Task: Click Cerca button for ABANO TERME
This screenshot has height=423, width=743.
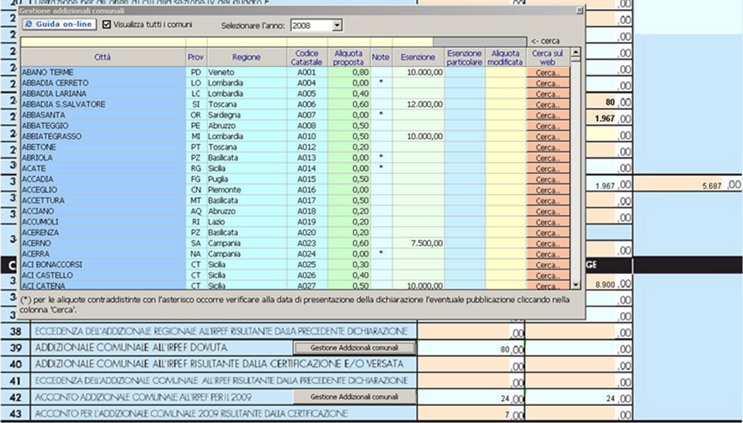Action: click(546, 73)
